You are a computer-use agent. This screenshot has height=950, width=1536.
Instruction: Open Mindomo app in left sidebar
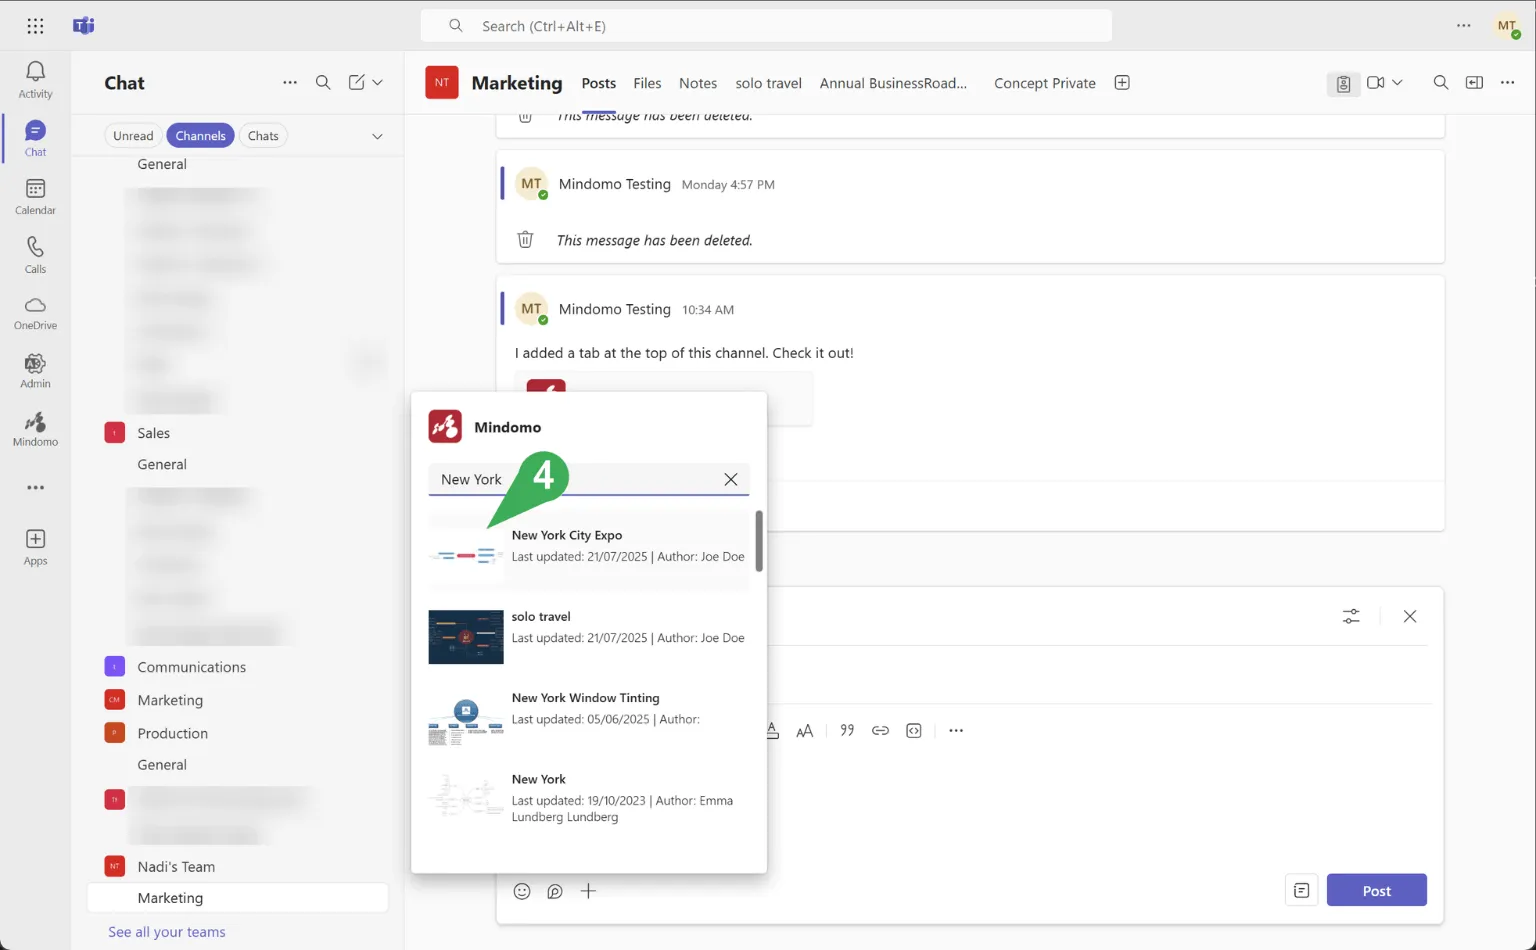point(35,428)
